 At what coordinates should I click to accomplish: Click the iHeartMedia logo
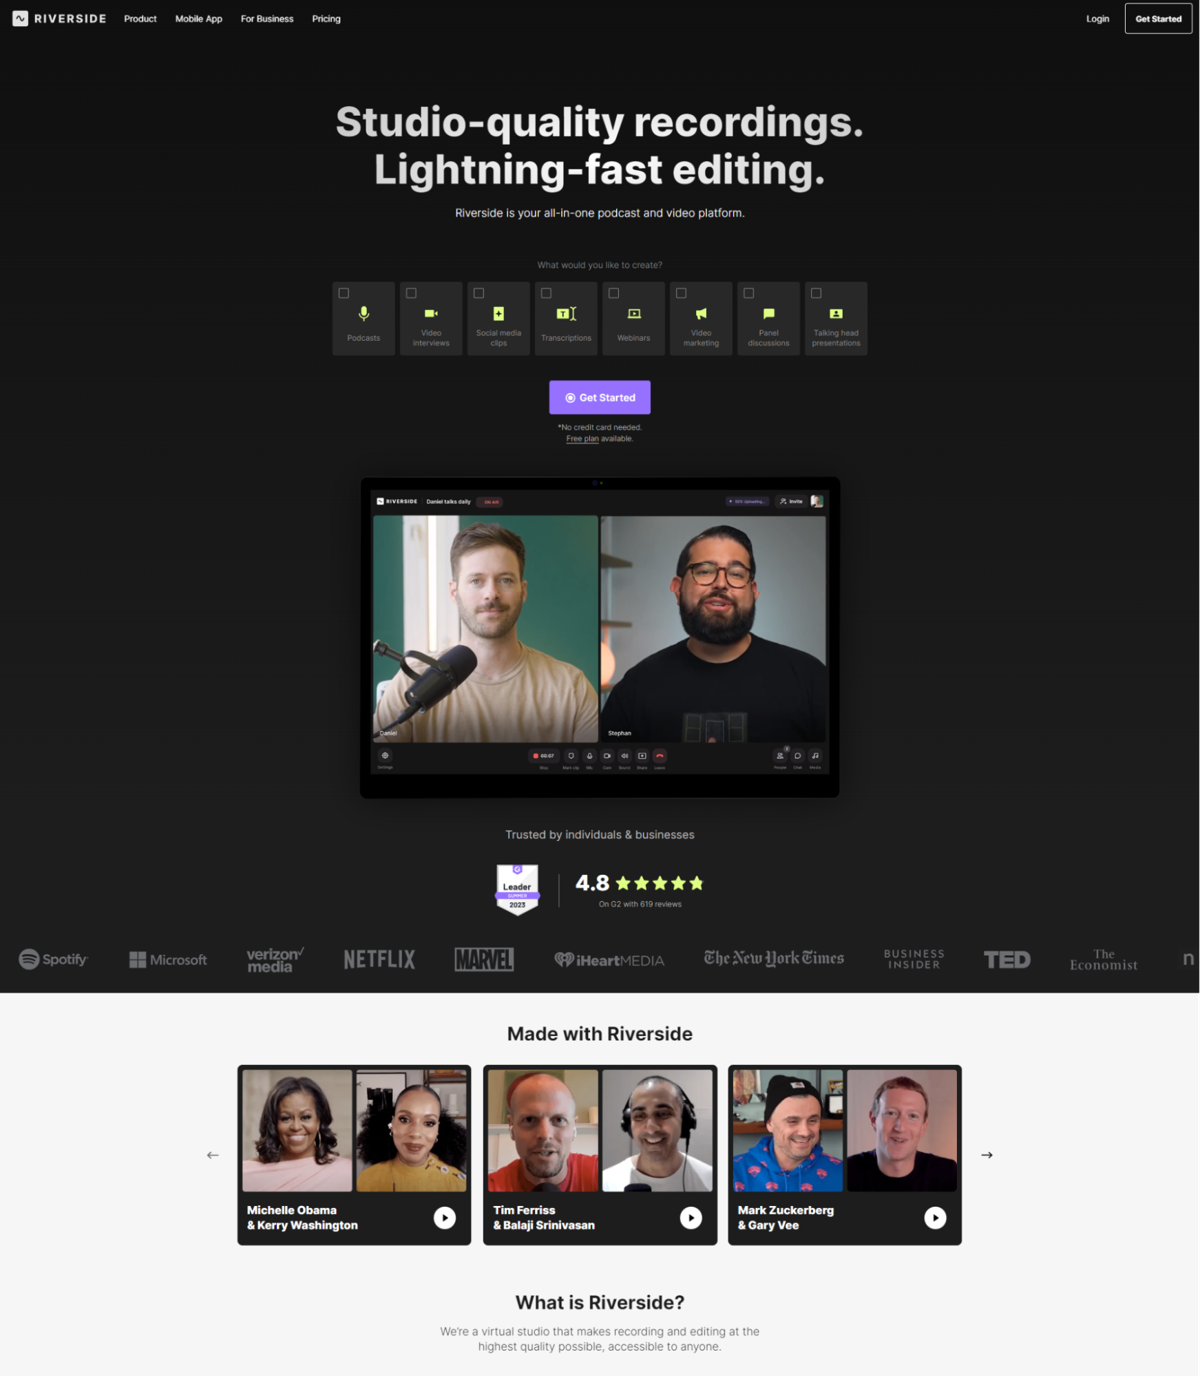point(609,960)
